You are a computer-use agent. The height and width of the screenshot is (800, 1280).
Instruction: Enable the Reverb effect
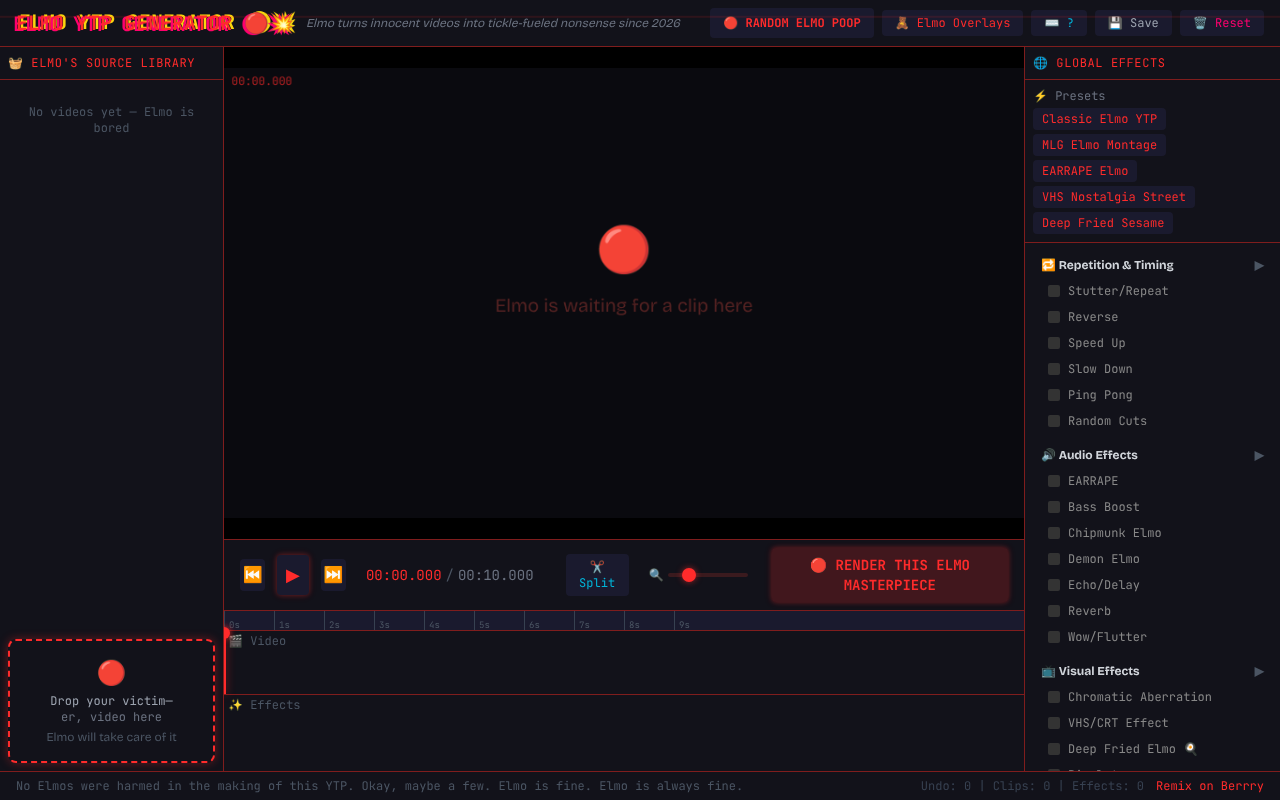[1054, 611]
